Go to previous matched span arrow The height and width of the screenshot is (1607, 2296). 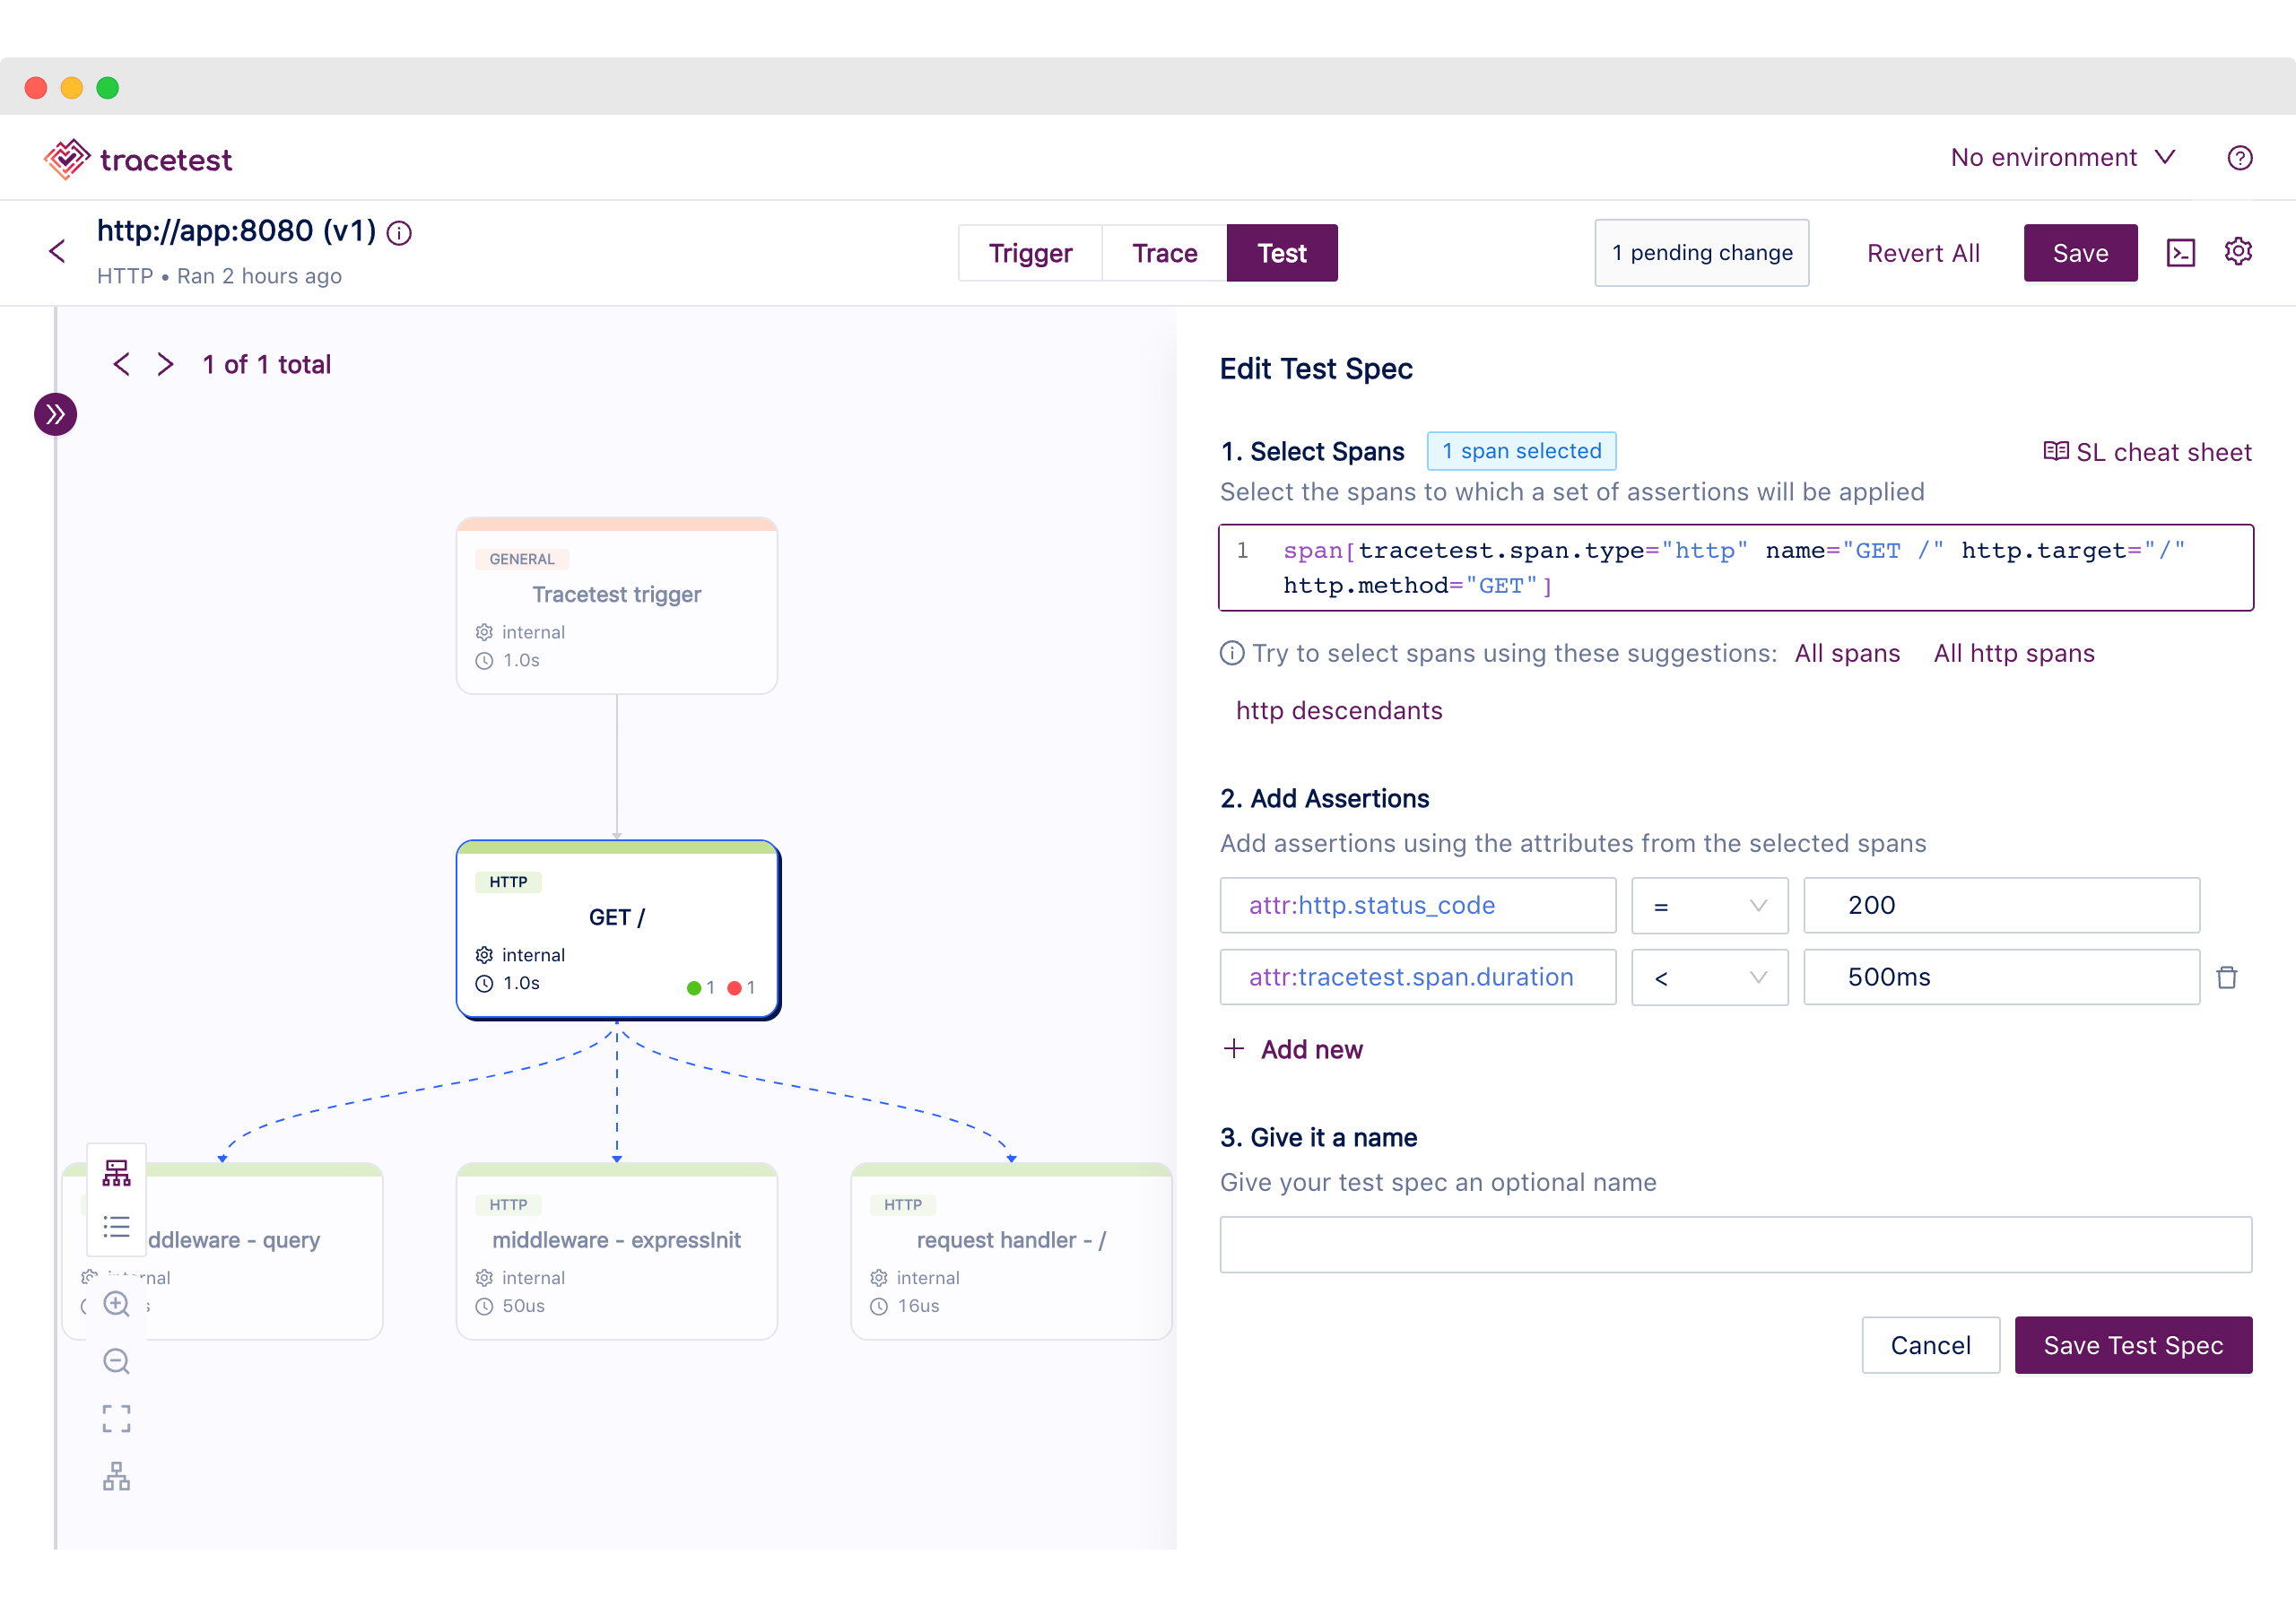122,364
